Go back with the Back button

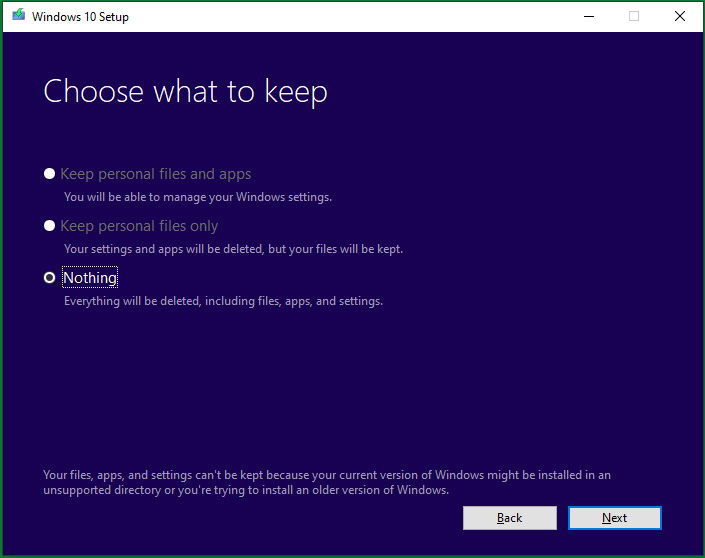[x=509, y=518]
